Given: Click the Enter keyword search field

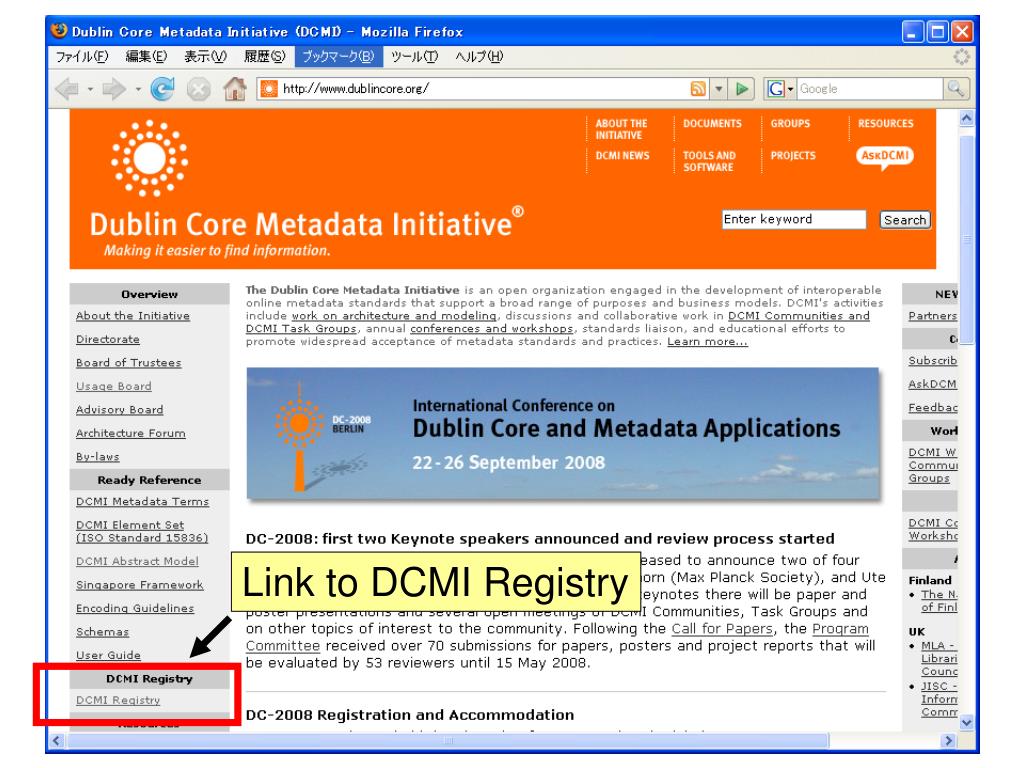Looking at the screenshot, I should click(x=793, y=219).
